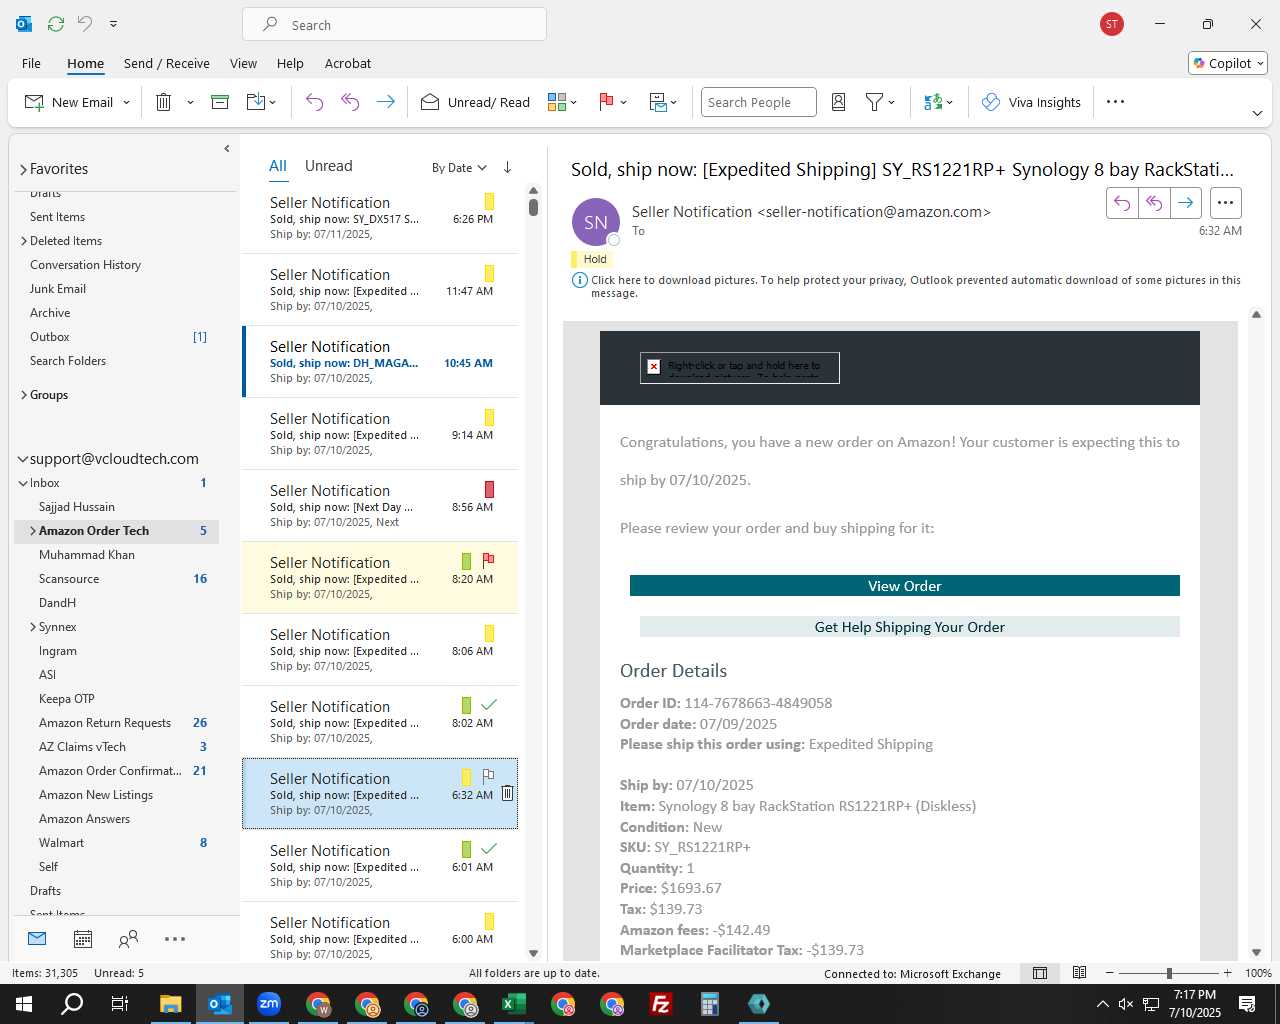
Task: Click the Search People field
Action: [x=758, y=102]
